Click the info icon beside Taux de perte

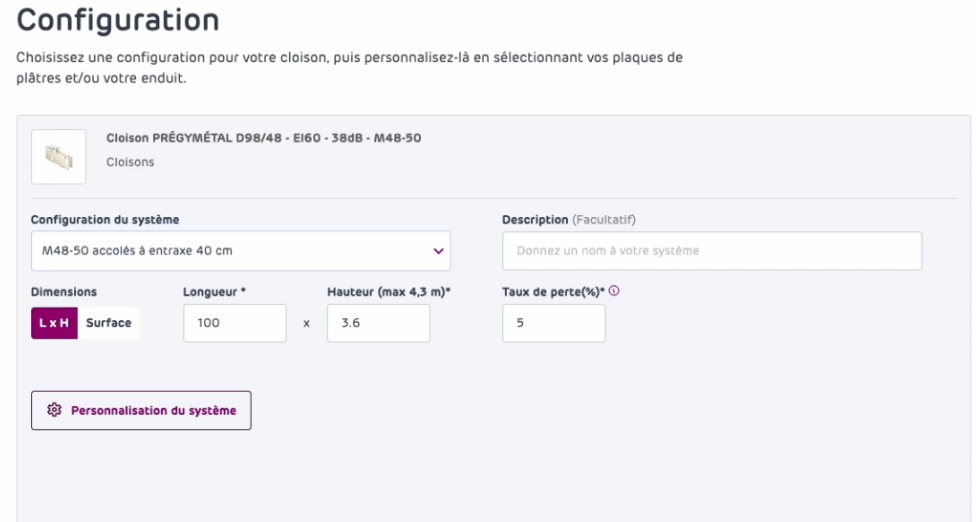pos(612,292)
